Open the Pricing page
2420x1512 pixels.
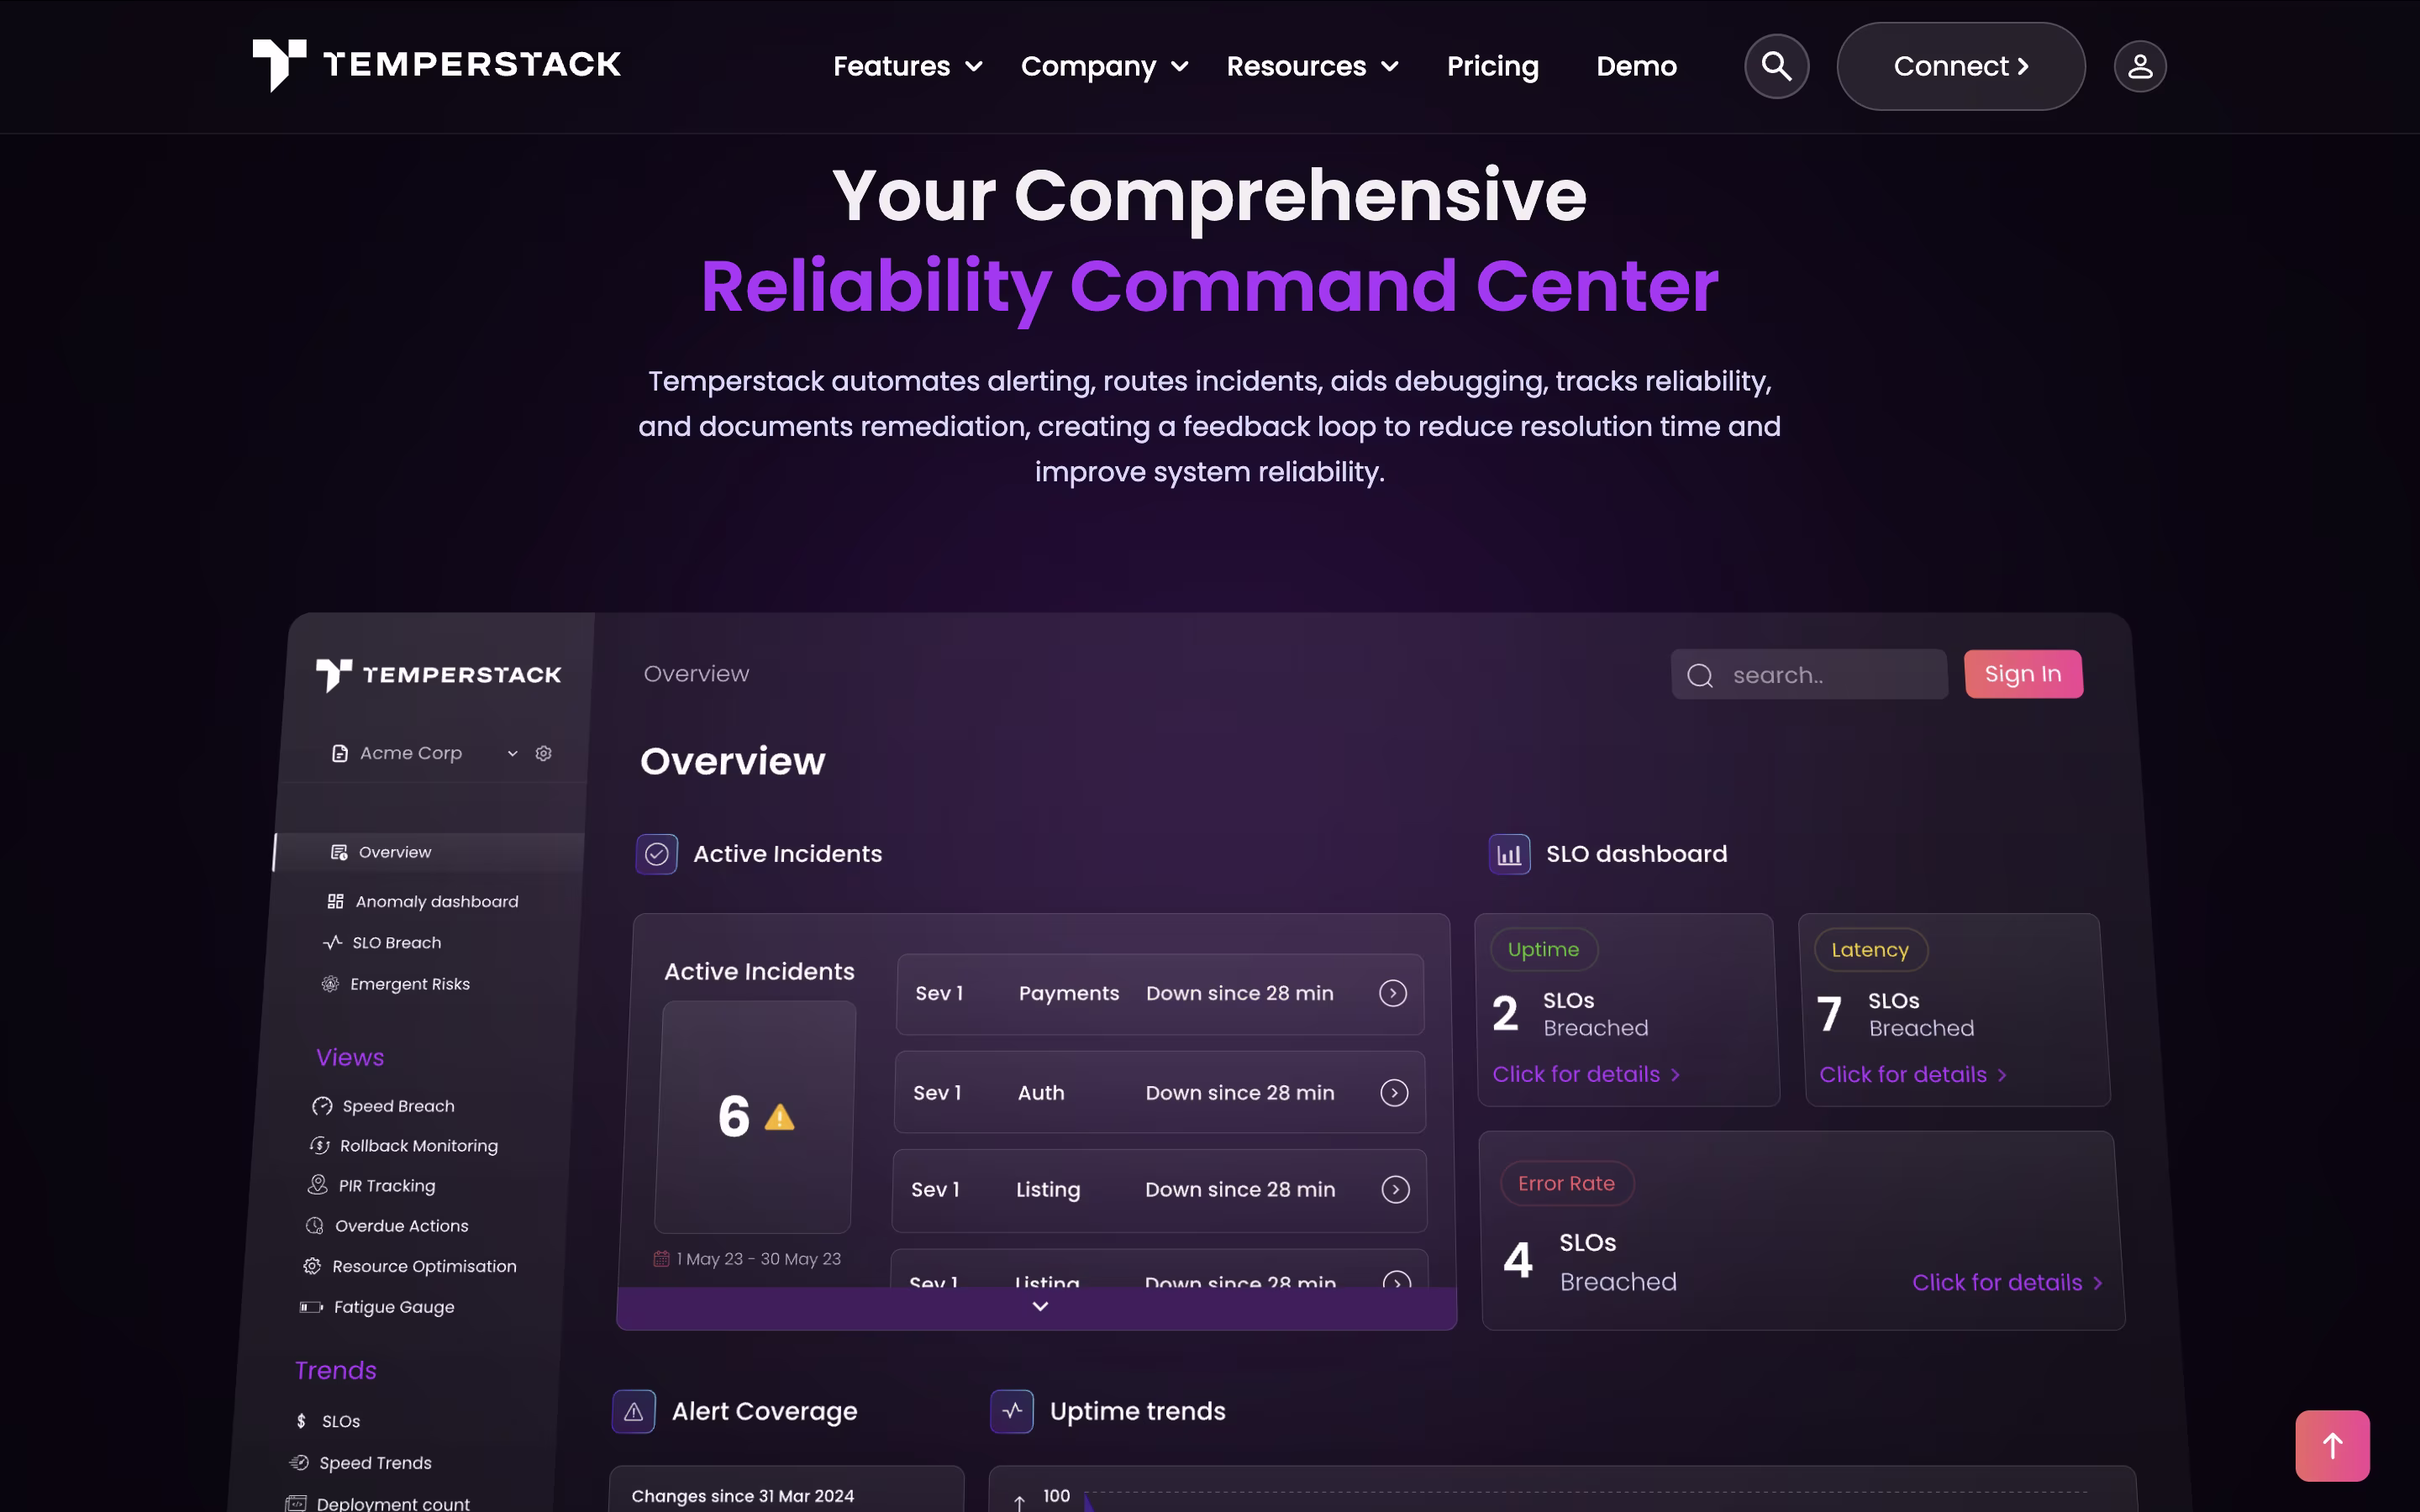click(1493, 66)
